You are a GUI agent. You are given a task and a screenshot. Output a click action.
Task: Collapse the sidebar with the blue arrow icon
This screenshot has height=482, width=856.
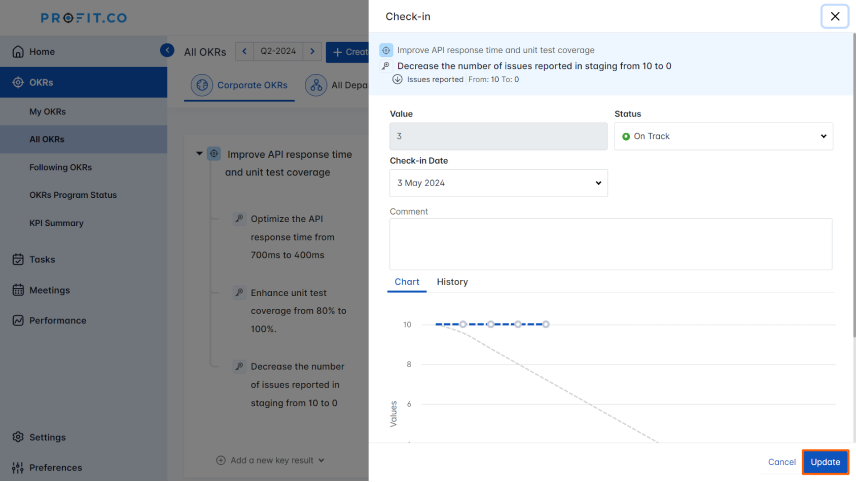coord(167,50)
